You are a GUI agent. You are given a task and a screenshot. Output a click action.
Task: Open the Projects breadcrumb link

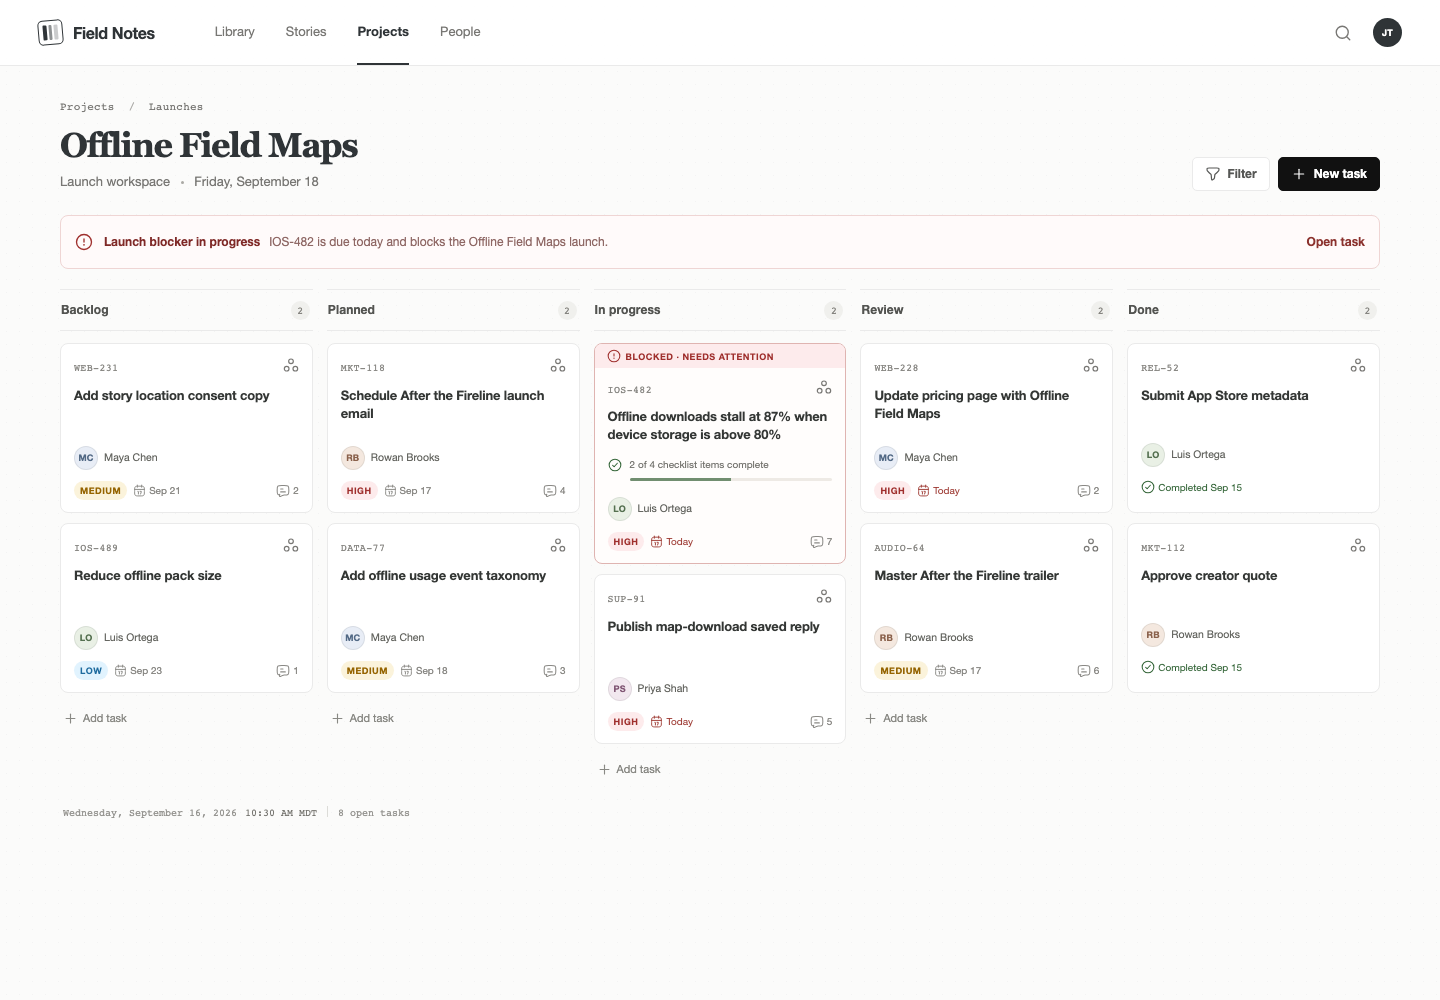pos(87,107)
